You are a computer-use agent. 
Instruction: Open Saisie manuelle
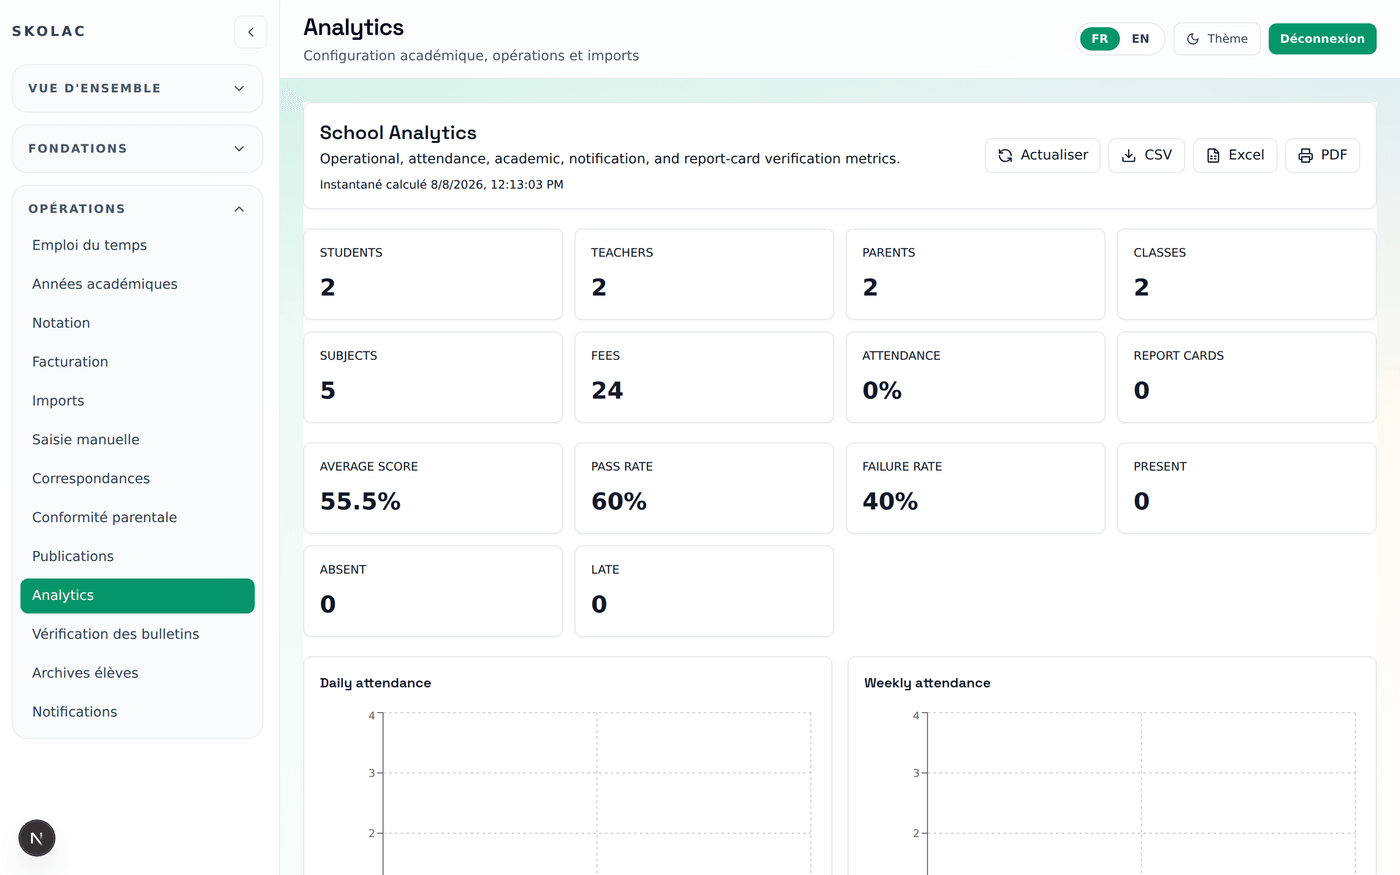[137, 440]
